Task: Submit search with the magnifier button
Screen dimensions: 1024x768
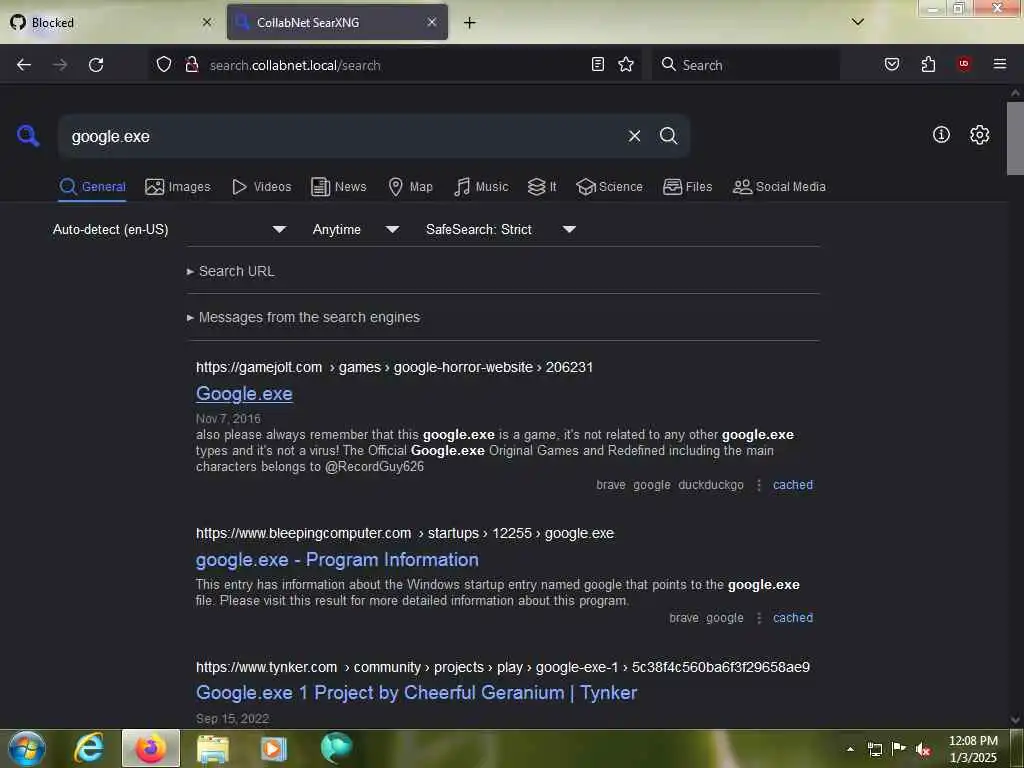Action: [x=668, y=136]
